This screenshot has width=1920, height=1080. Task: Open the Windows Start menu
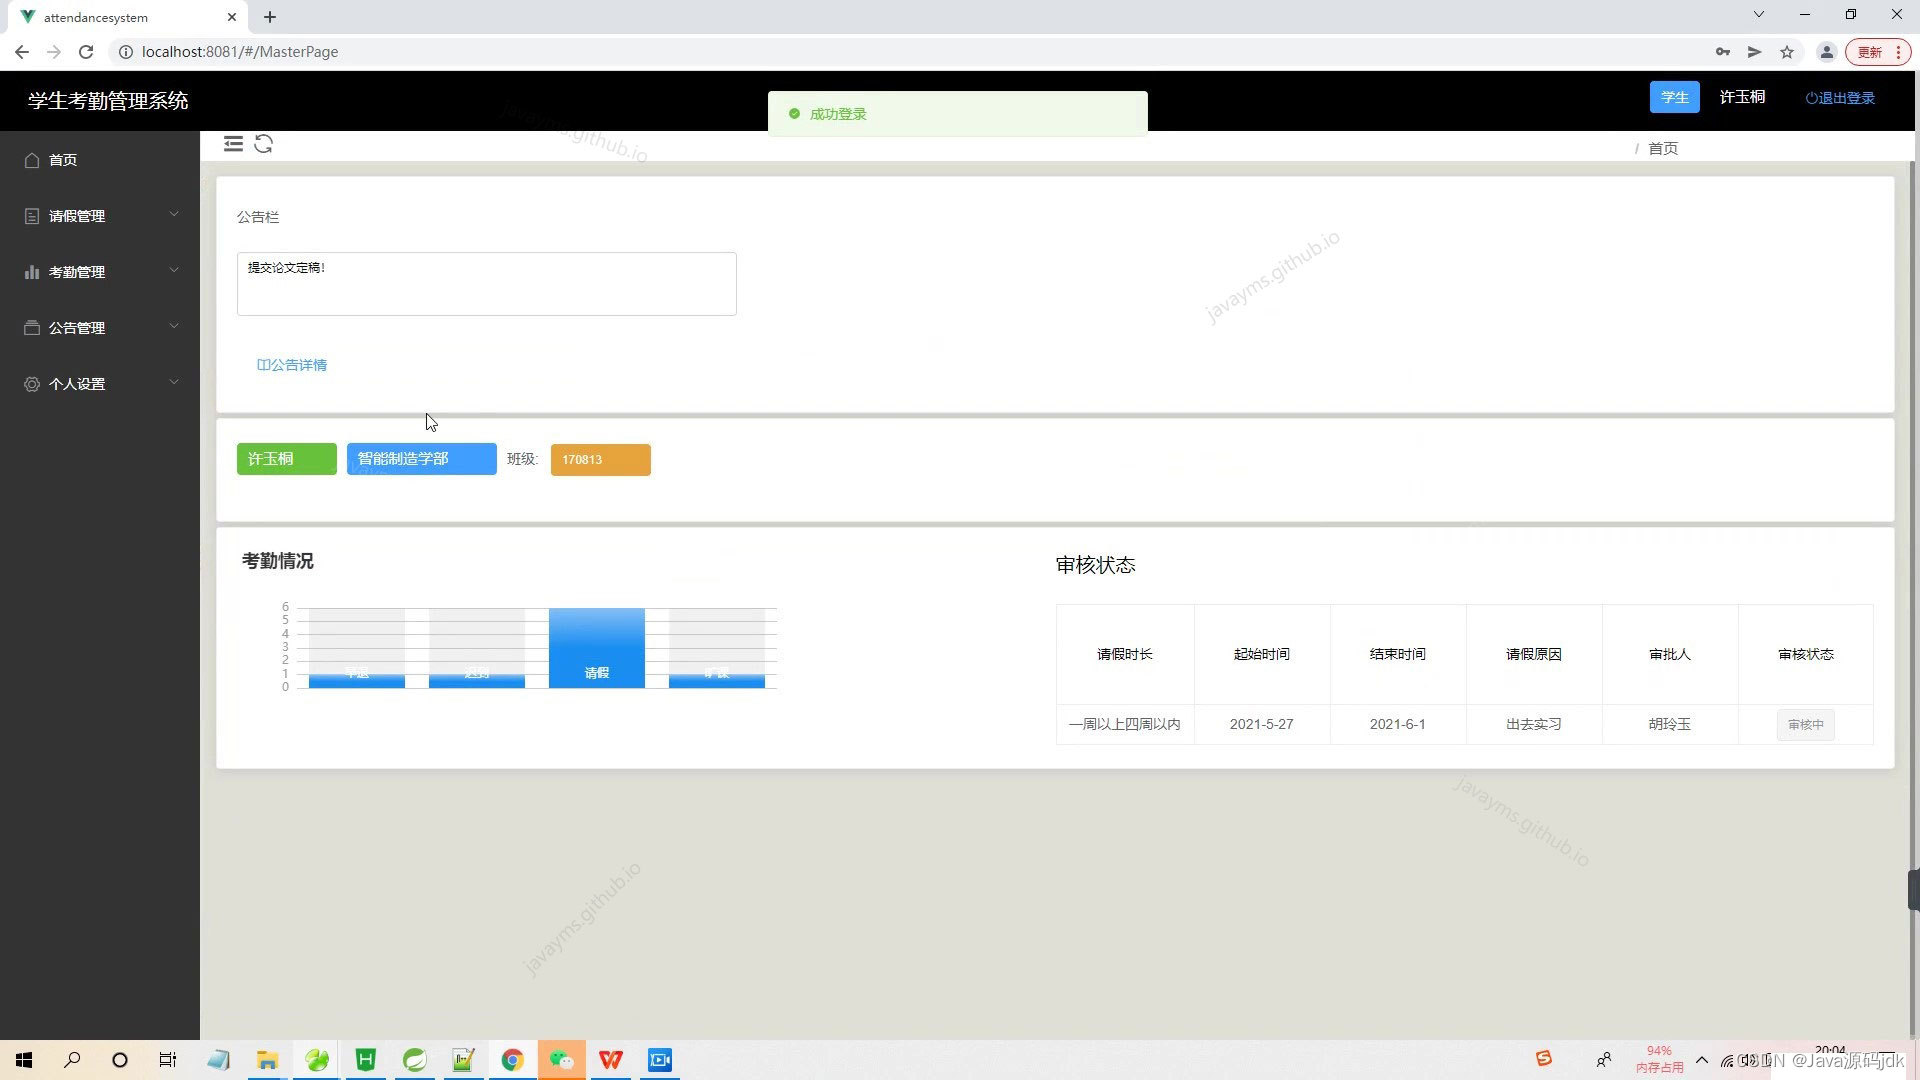tap(24, 1060)
